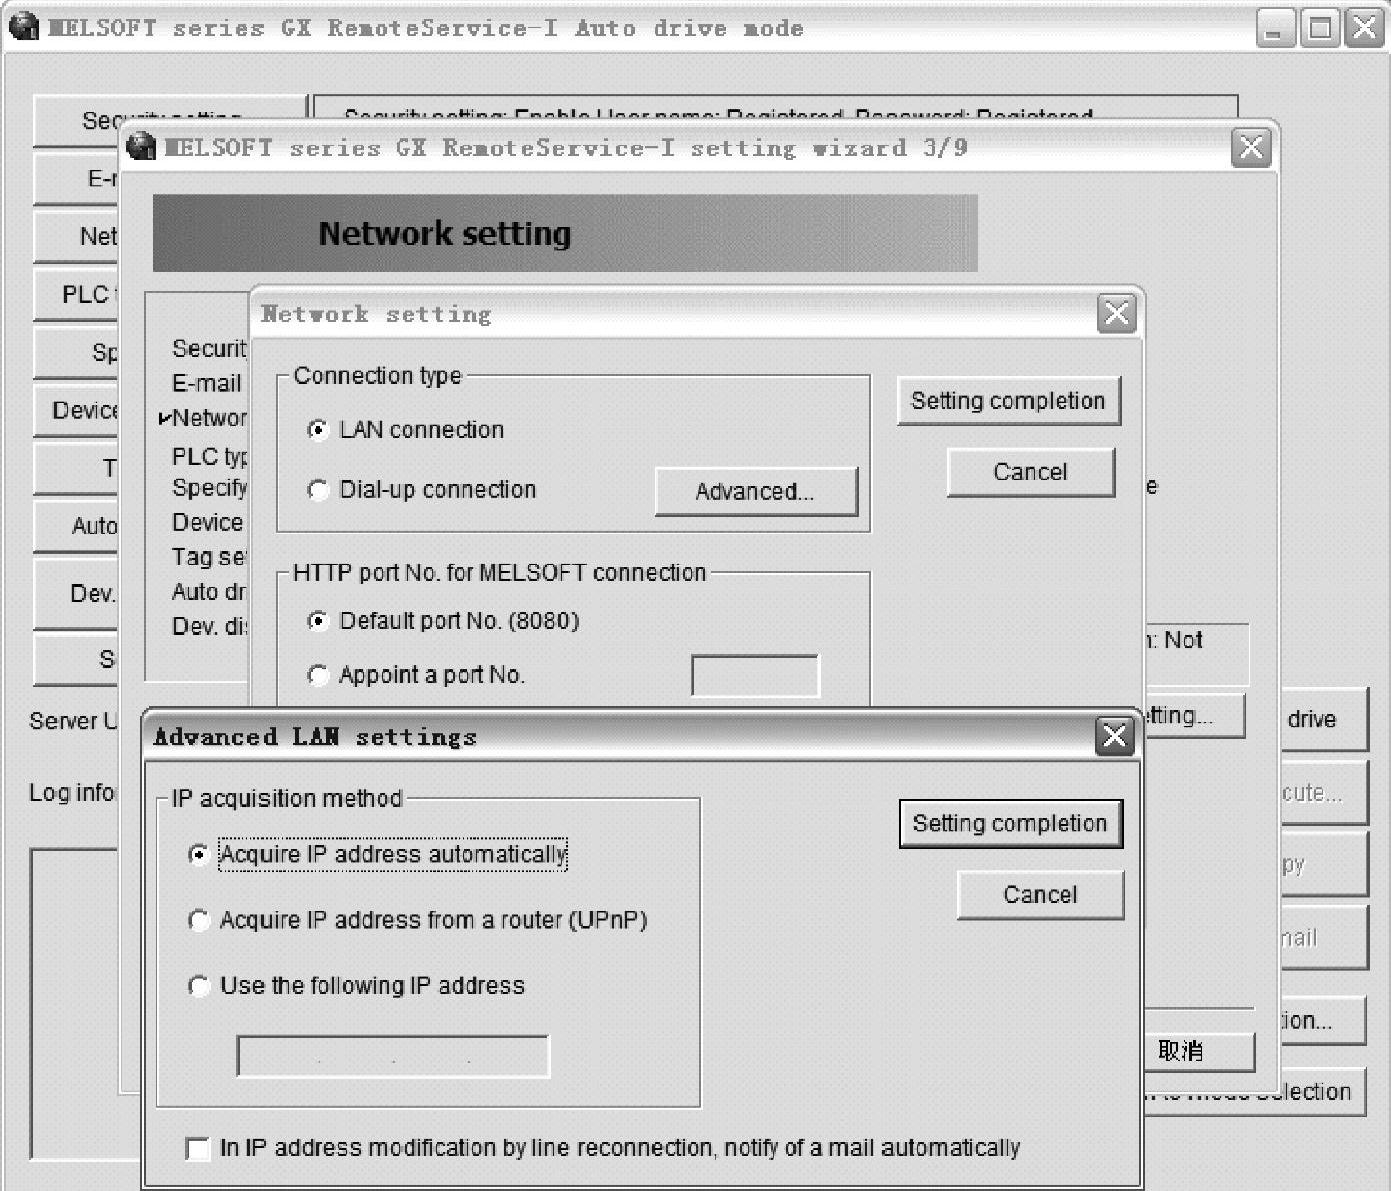This screenshot has width=1391, height=1191.
Task: Minimize the Auto drive mode main window
Action: [x=1275, y=28]
